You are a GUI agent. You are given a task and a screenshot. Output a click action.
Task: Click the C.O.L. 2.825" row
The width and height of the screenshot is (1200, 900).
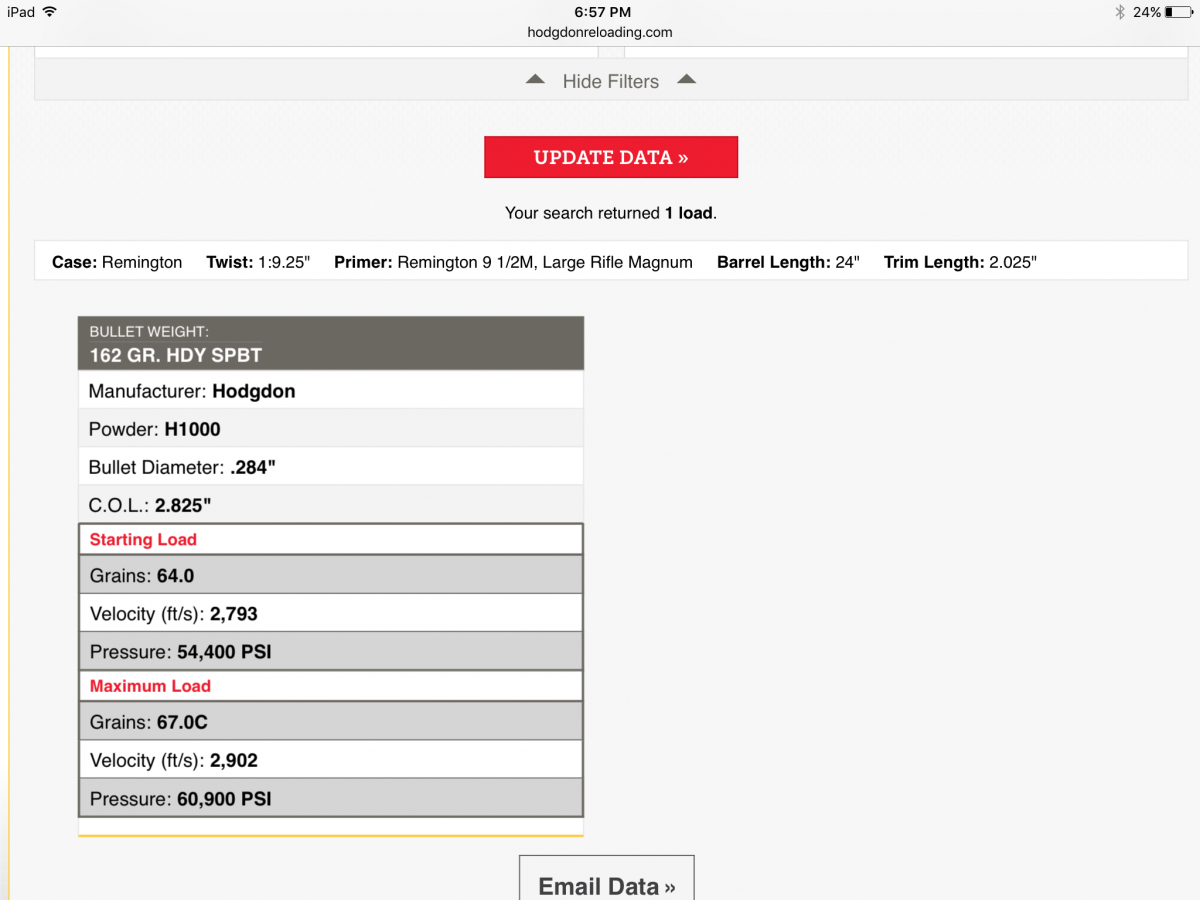[x=330, y=505]
